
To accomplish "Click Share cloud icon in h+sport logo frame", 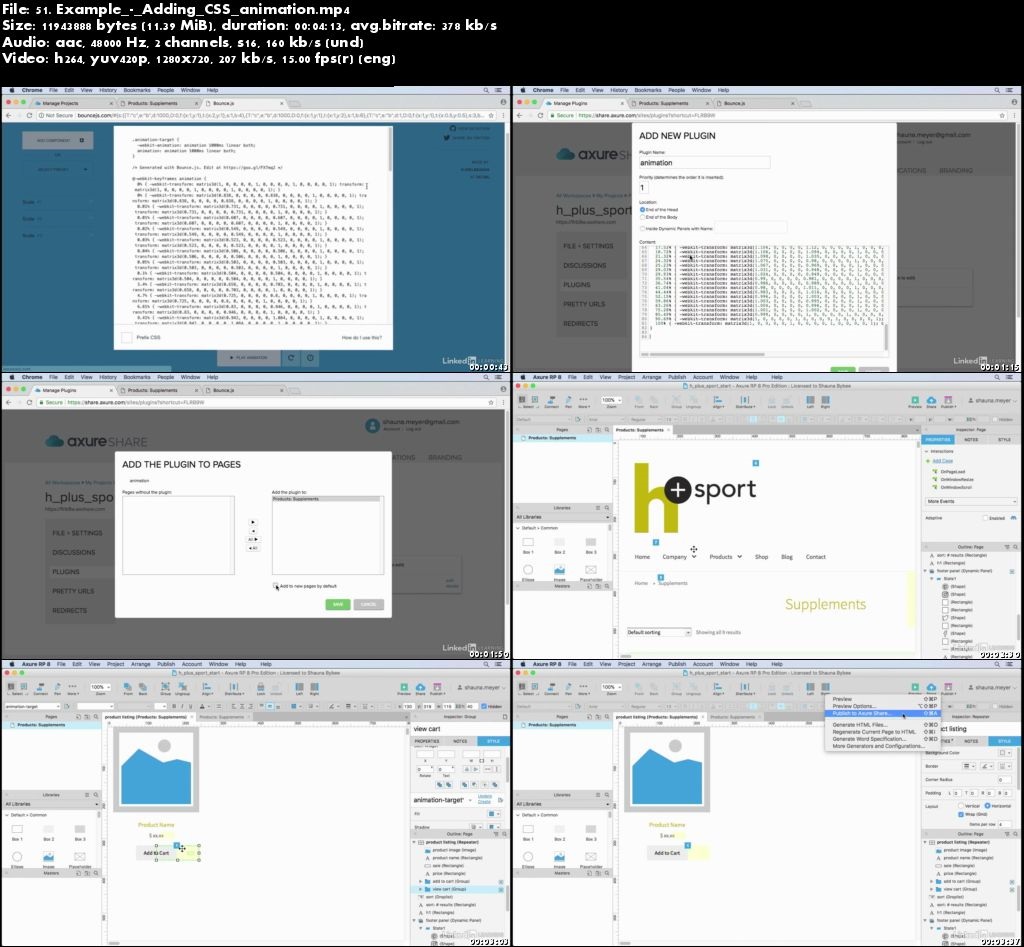I will click(x=931, y=401).
